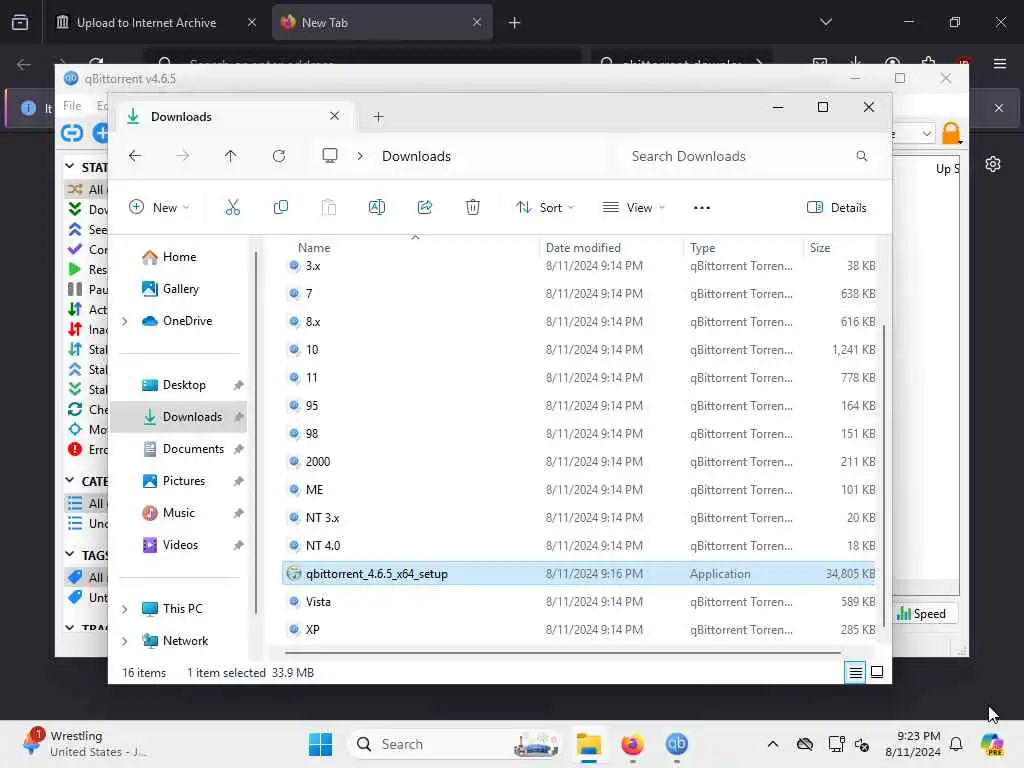Click the Copy icon in Explorer toolbar

[x=281, y=208]
